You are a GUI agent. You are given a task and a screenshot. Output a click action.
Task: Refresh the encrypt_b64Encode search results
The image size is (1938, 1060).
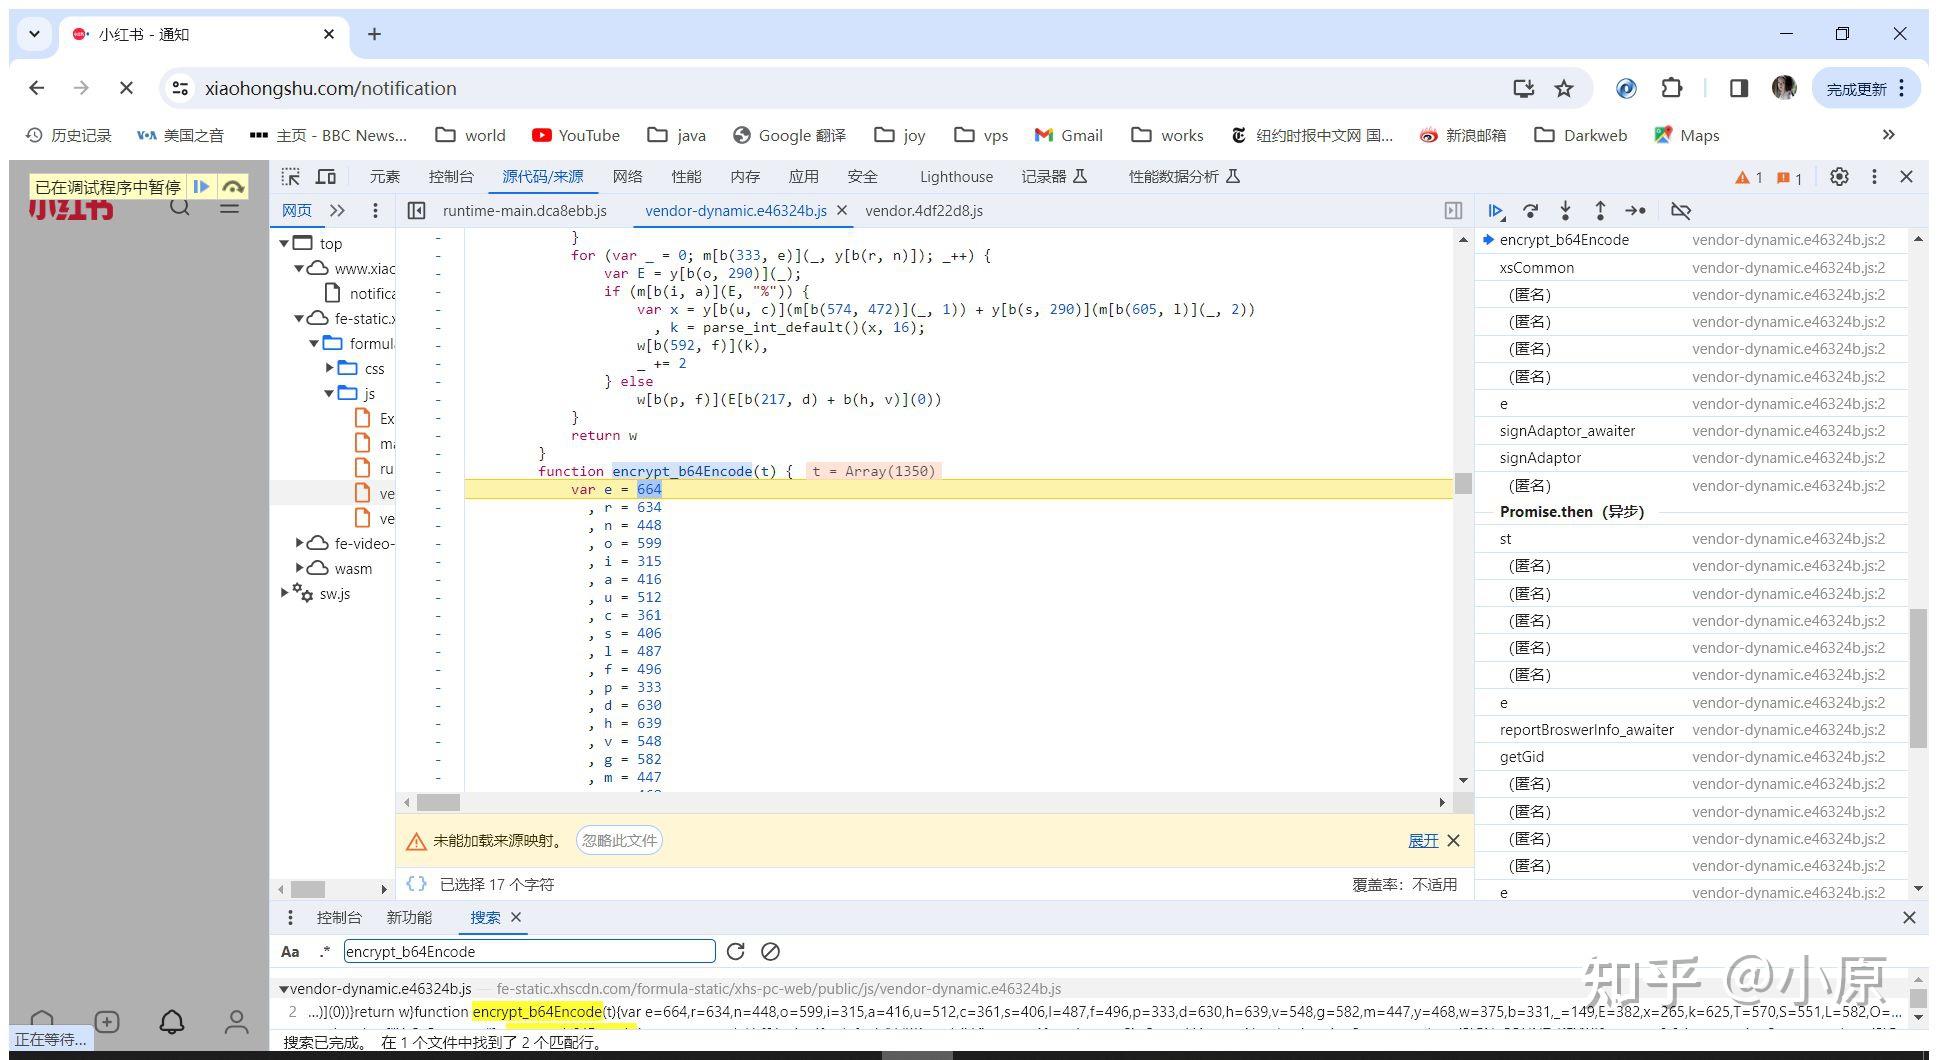(736, 951)
